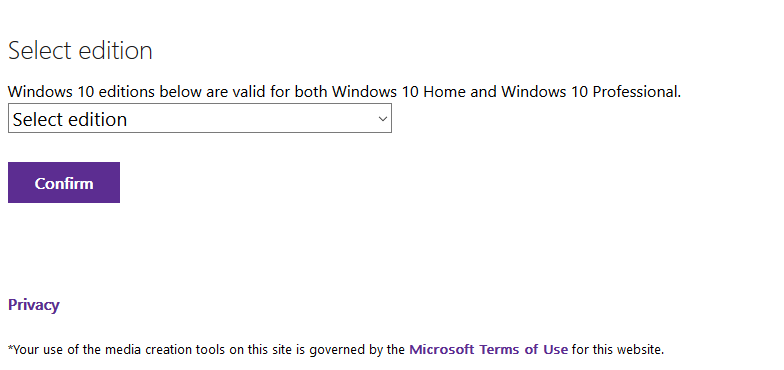Open the Microsoft Terms of Use link
This screenshot has height=370, width=784.
pyautogui.click(x=488, y=349)
